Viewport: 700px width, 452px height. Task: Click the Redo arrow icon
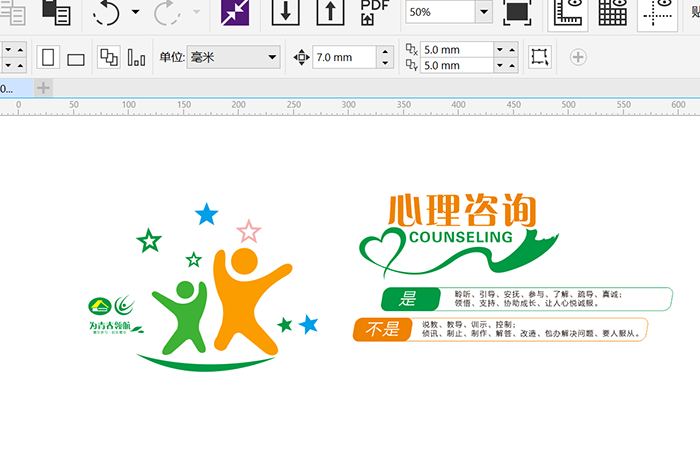tap(167, 12)
